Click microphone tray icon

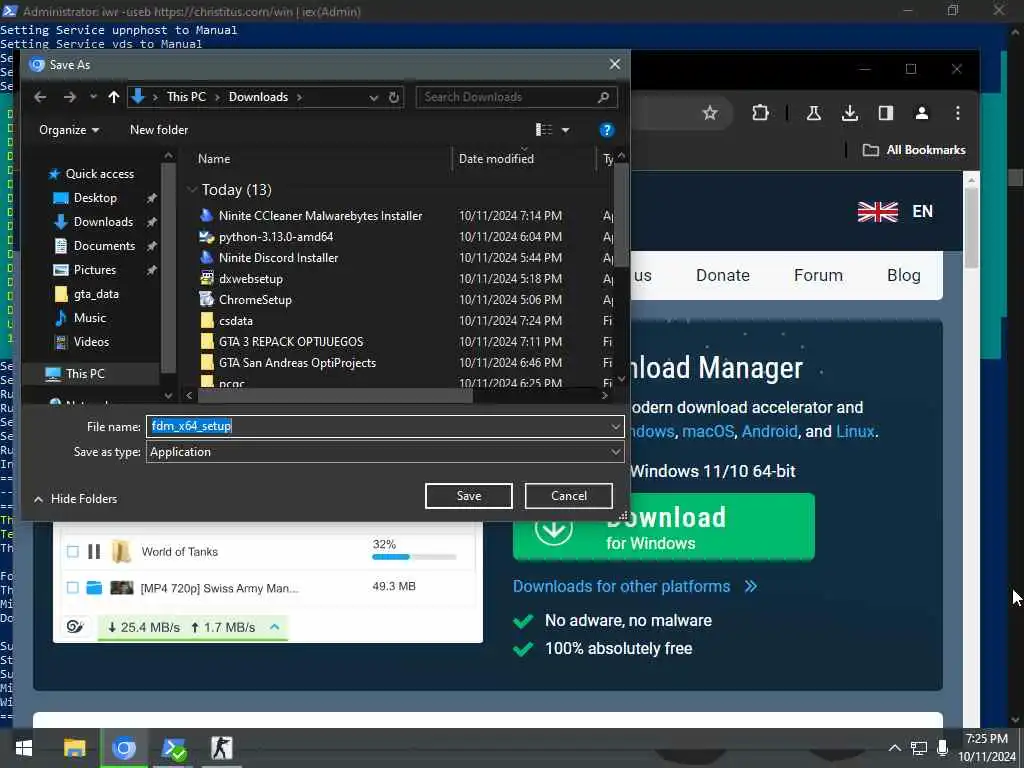pos(942,748)
